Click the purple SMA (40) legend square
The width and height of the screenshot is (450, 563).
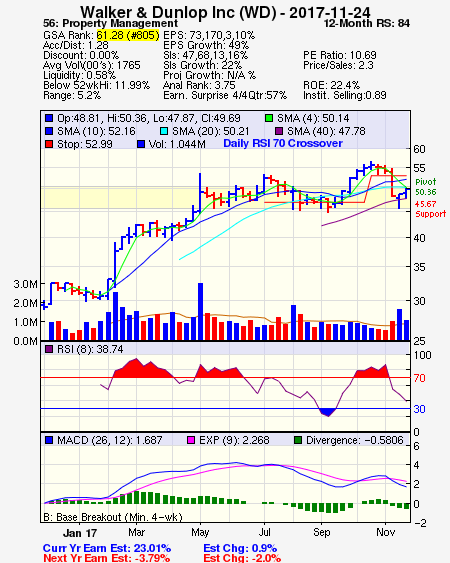click(279, 131)
